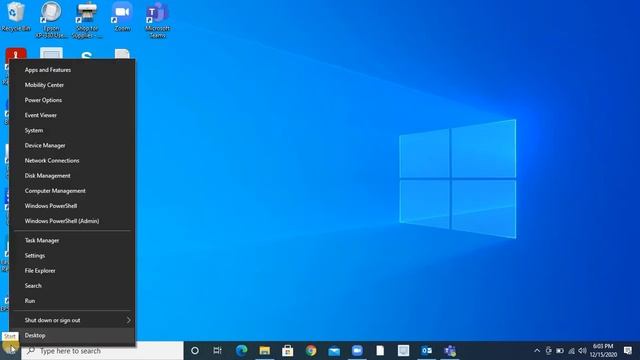Viewport: 640px width, 360px height.
Task: Open the Recycle Bin desktop icon
Action: [16, 16]
